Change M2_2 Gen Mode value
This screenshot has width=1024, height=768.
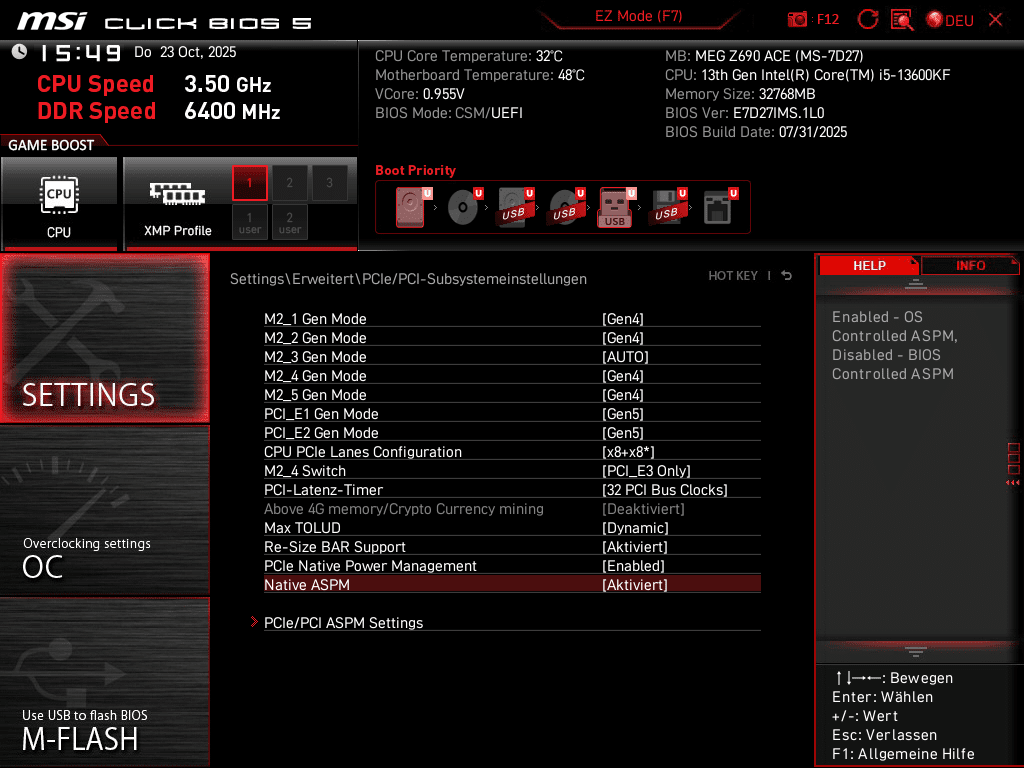point(622,338)
